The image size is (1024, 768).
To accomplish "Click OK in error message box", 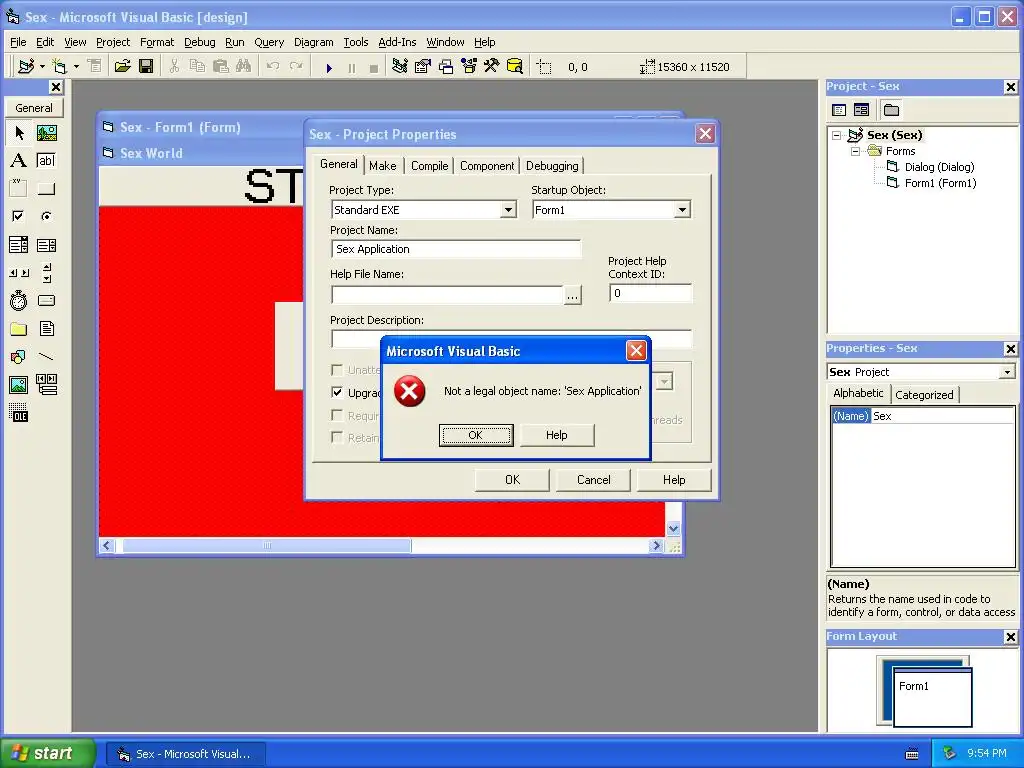I will [476, 435].
